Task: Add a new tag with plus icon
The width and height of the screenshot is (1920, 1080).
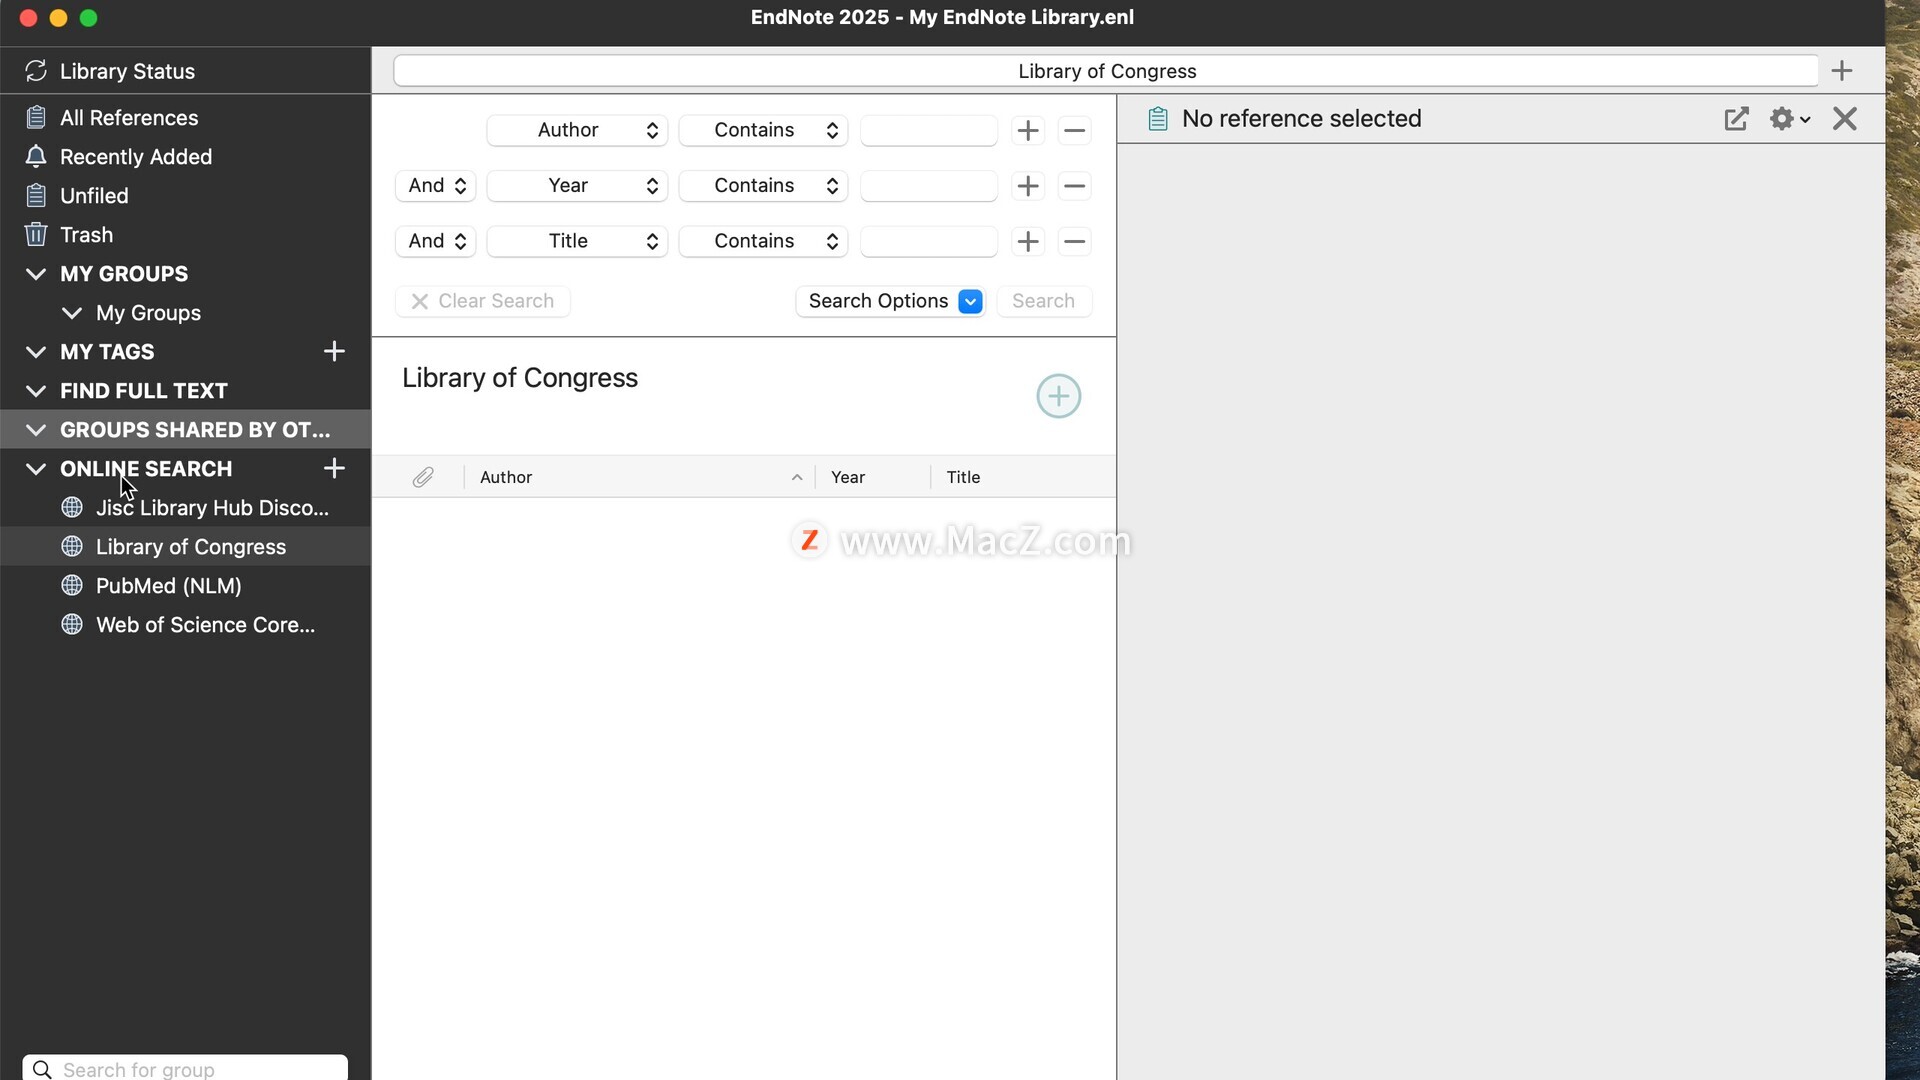Action: coord(334,351)
